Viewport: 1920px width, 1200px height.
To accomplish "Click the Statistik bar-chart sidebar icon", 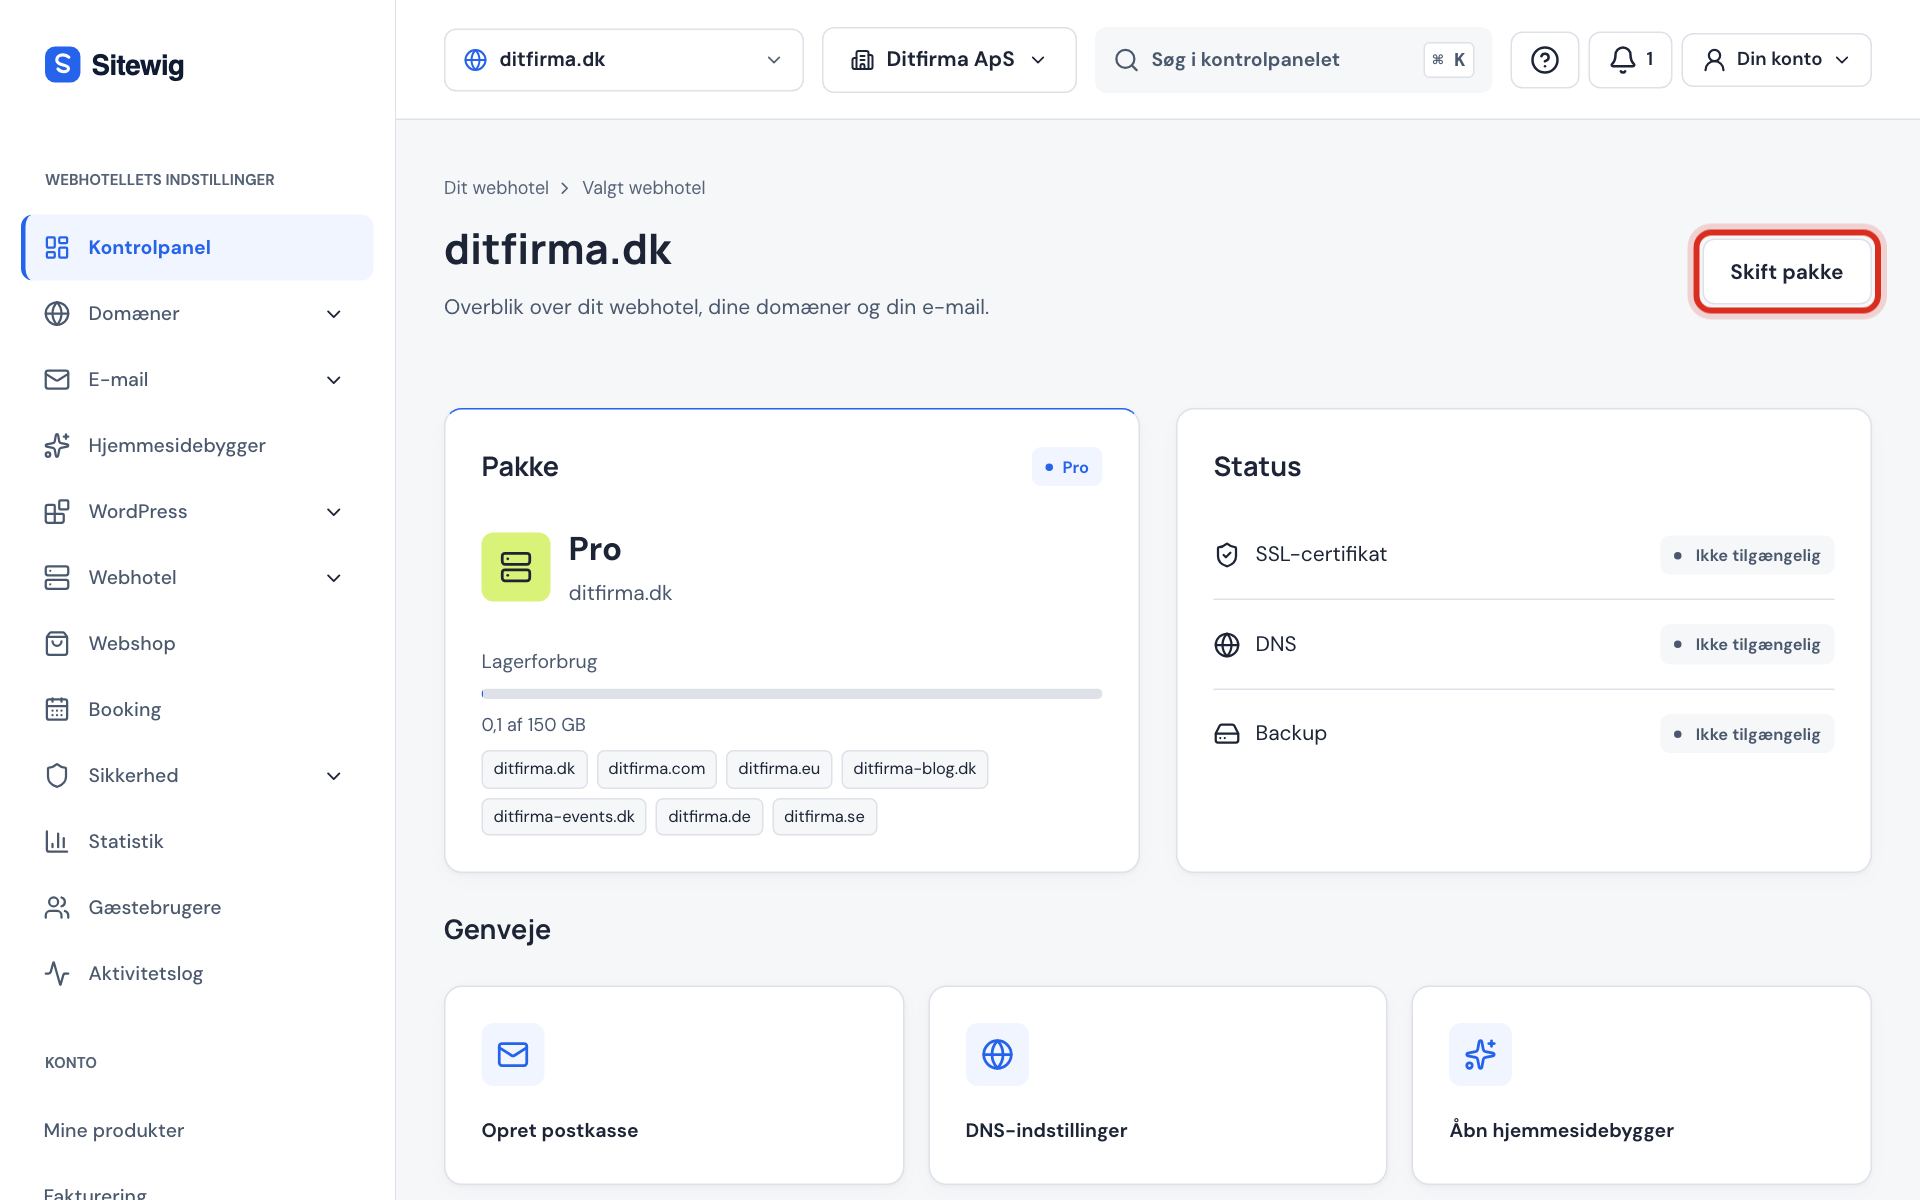I will [57, 842].
